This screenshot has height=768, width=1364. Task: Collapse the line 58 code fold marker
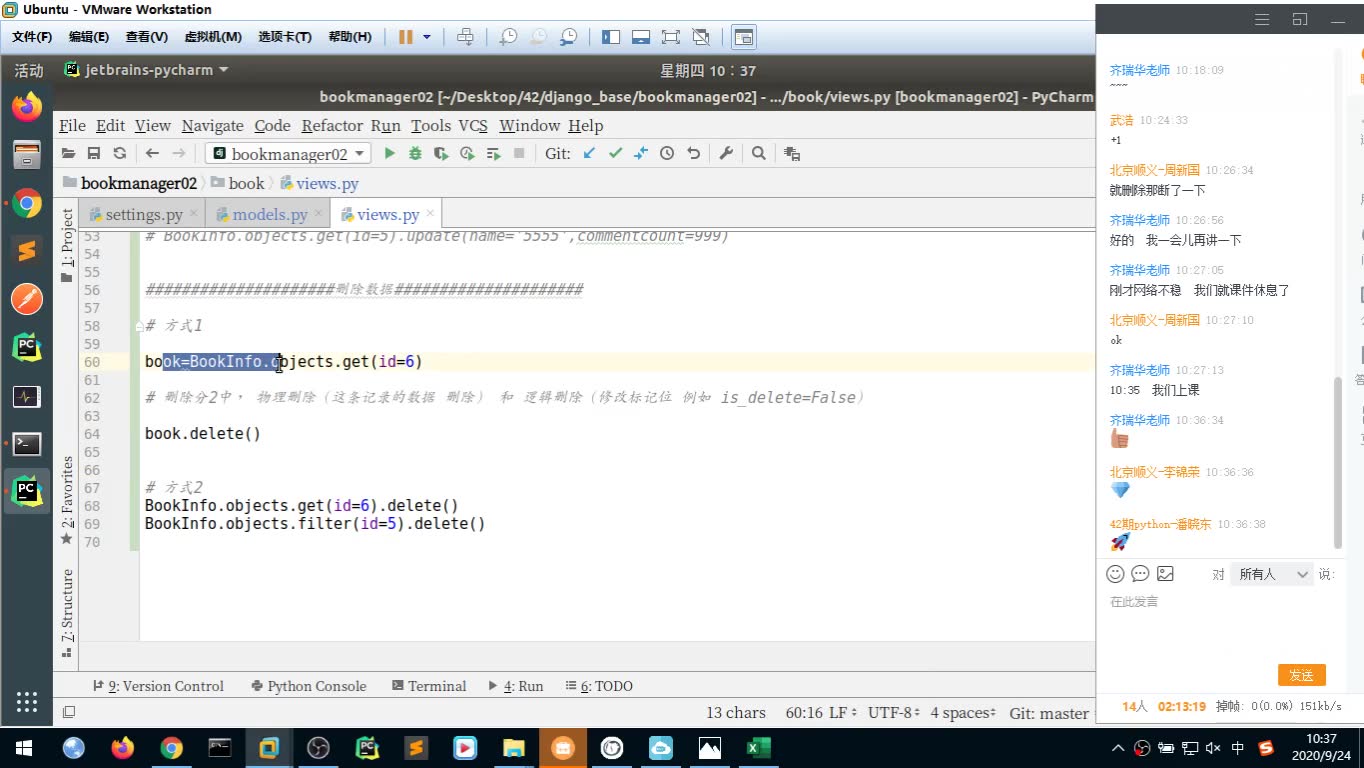click(x=141, y=325)
